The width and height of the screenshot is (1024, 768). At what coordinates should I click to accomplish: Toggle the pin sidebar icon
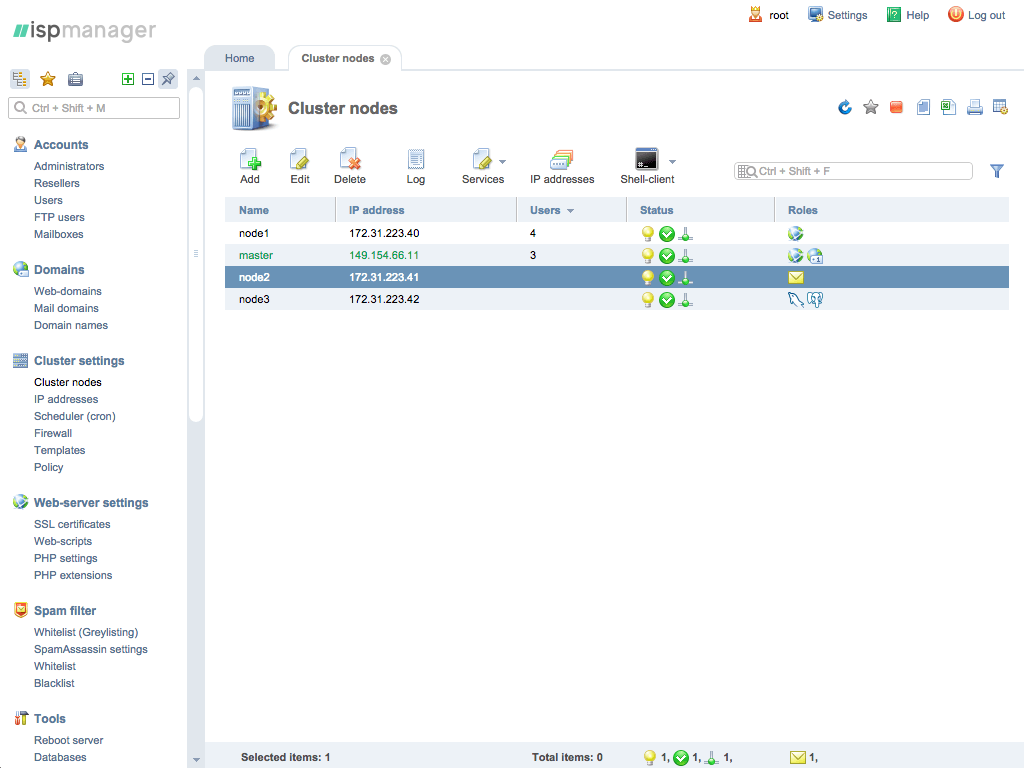click(168, 79)
